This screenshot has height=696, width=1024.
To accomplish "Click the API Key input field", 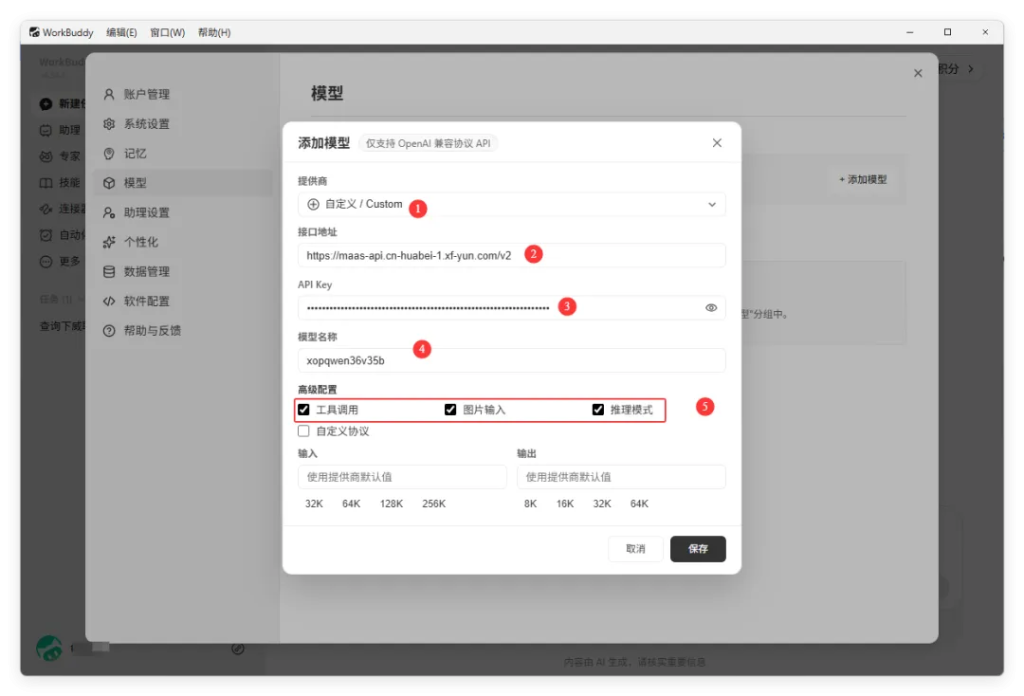I will [511, 308].
